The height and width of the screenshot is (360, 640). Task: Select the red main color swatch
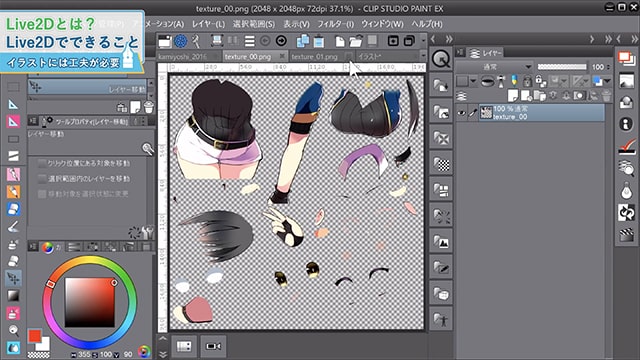click(x=35, y=337)
